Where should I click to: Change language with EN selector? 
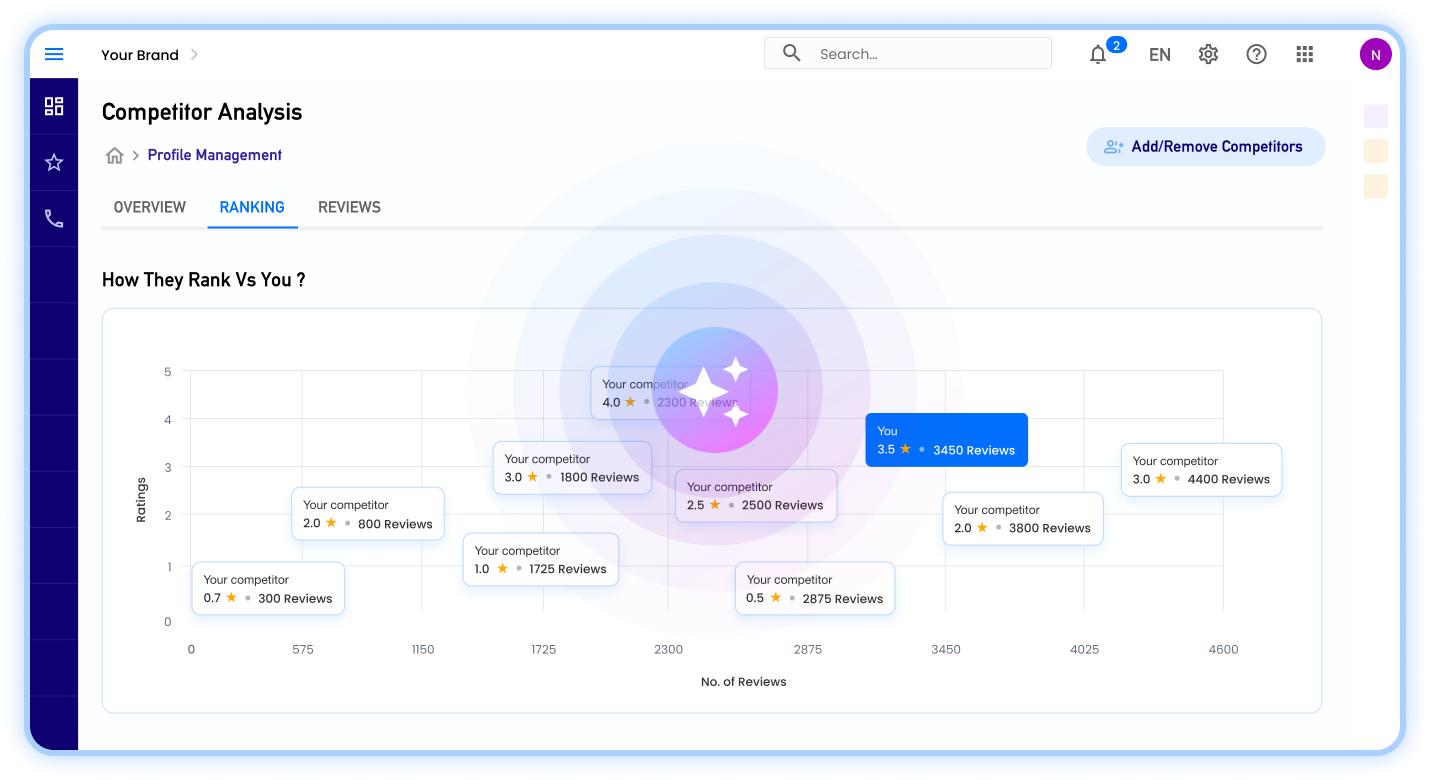1160,55
